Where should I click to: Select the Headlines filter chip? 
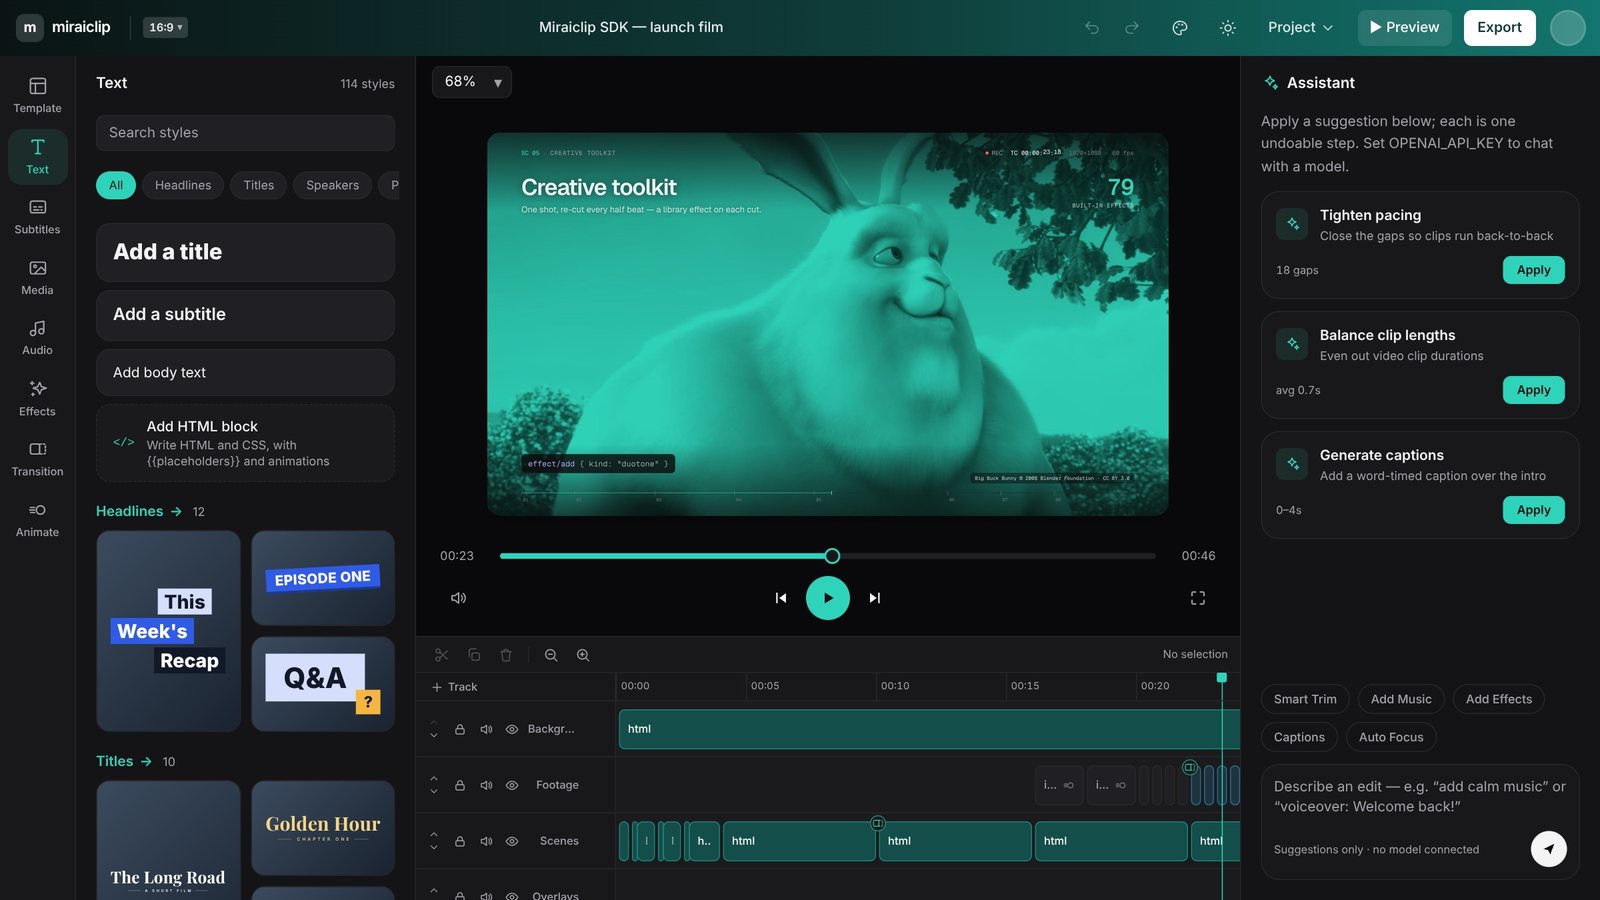(183, 185)
